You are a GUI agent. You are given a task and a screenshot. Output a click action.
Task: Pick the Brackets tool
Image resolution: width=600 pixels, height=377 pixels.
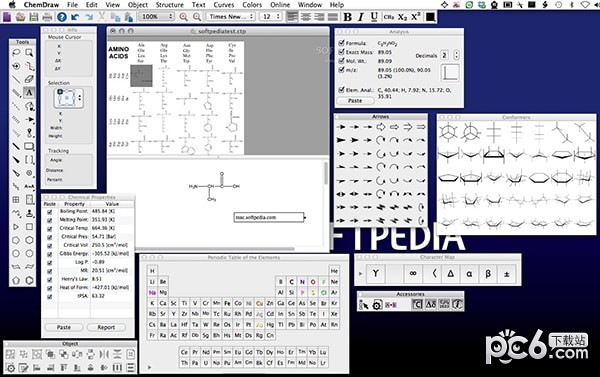tap(29, 160)
